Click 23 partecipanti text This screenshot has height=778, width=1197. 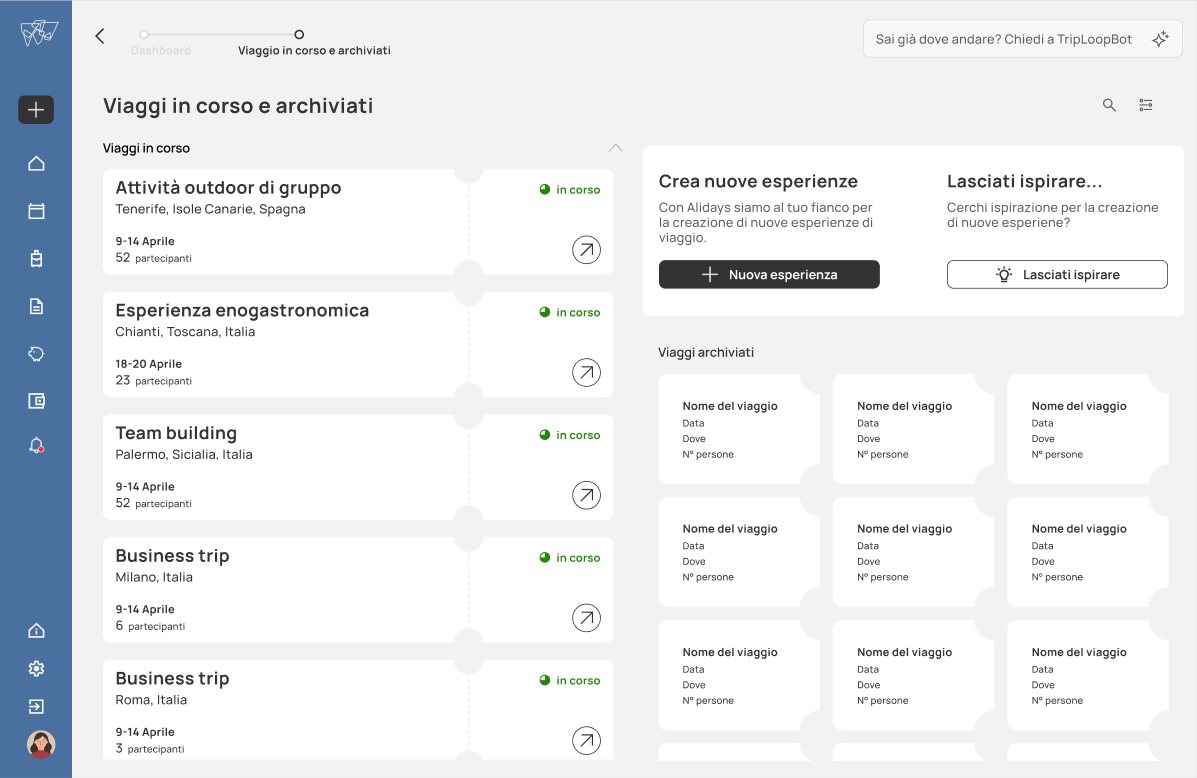pyautogui.click(x=153, y=380)
